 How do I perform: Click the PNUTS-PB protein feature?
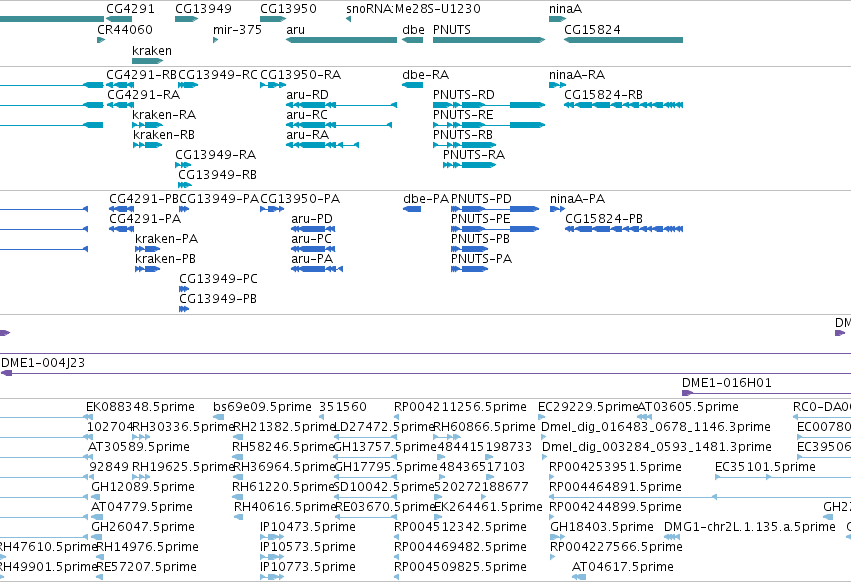click(469, 249)
